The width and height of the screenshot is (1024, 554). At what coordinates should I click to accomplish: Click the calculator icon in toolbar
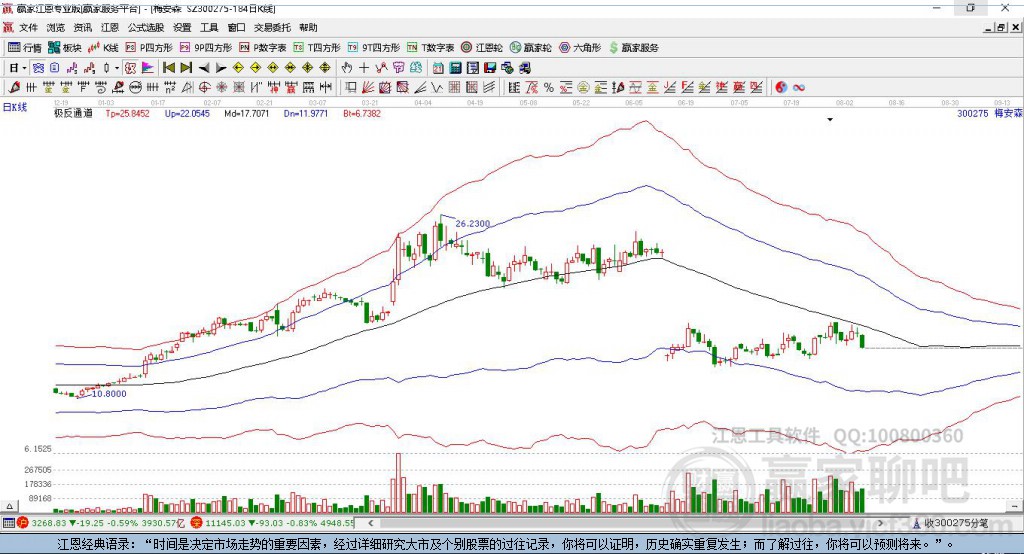[x=455, y=68]
